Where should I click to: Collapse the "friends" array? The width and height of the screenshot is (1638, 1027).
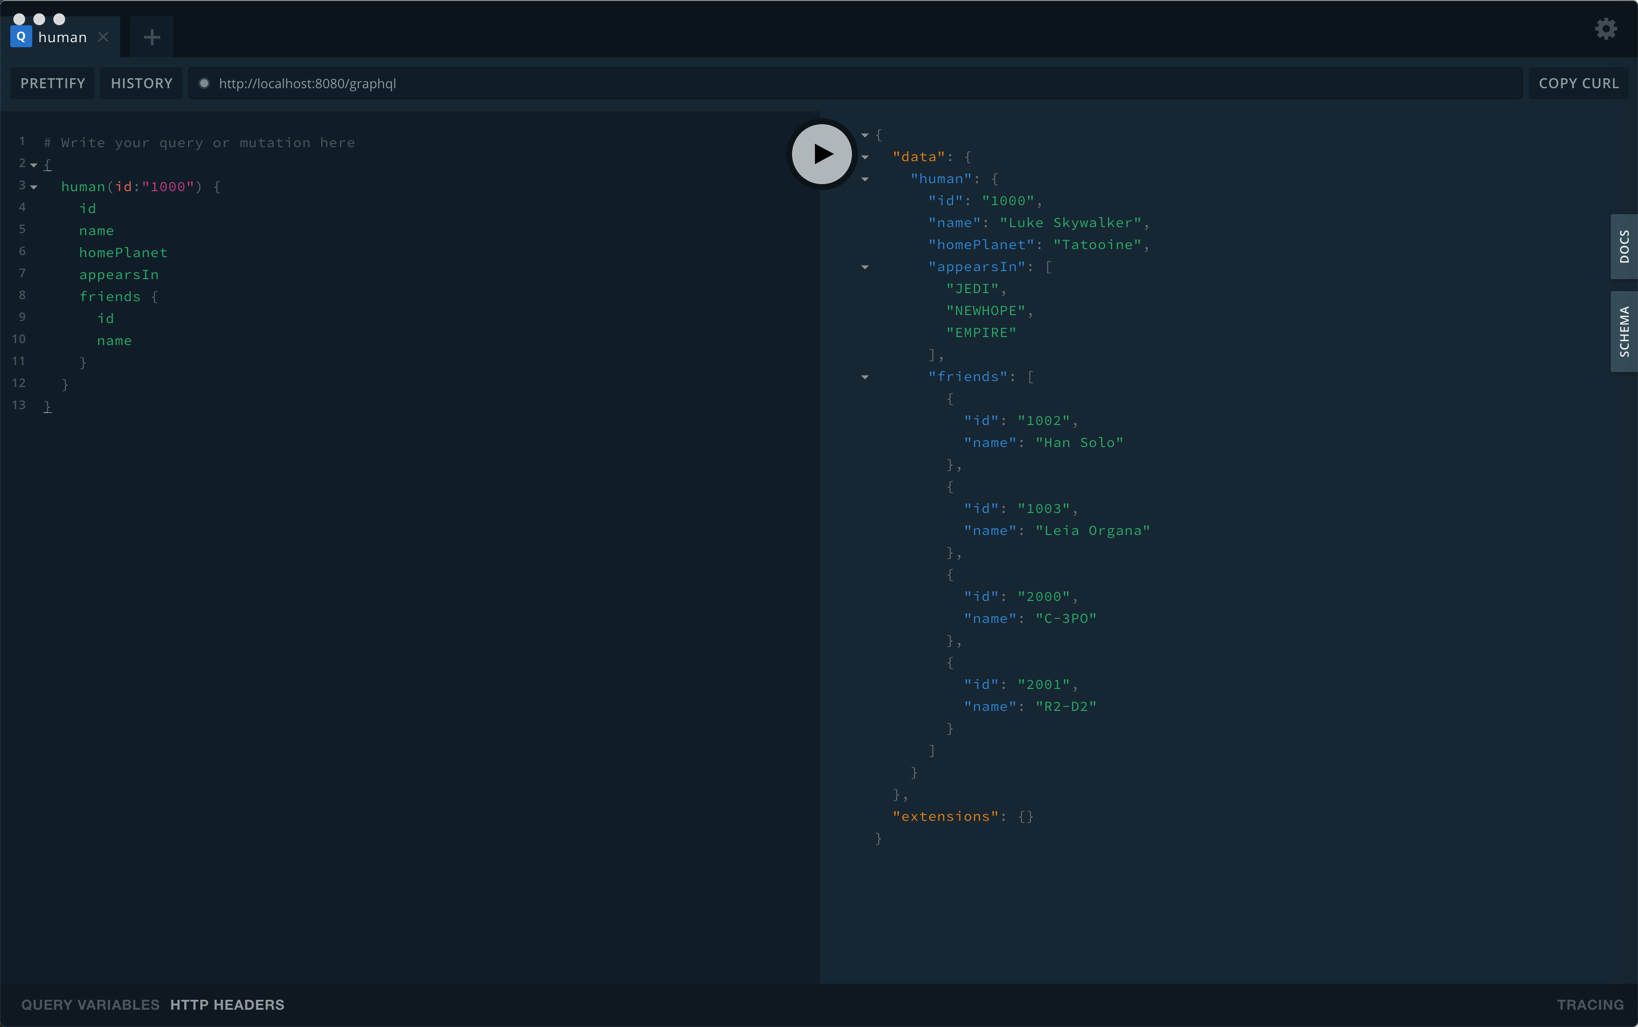point(865,377)
